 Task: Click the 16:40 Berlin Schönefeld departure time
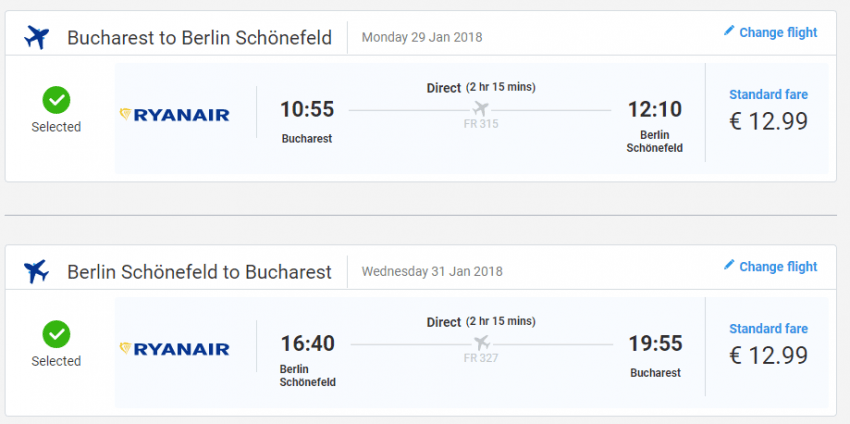[307, 344]
